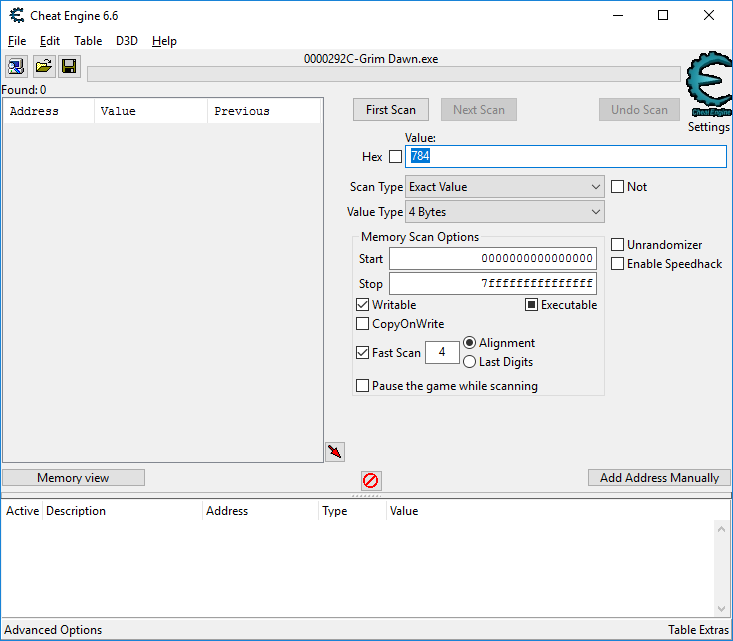Click the open folder toolbar icon

[x=43, y=66]
